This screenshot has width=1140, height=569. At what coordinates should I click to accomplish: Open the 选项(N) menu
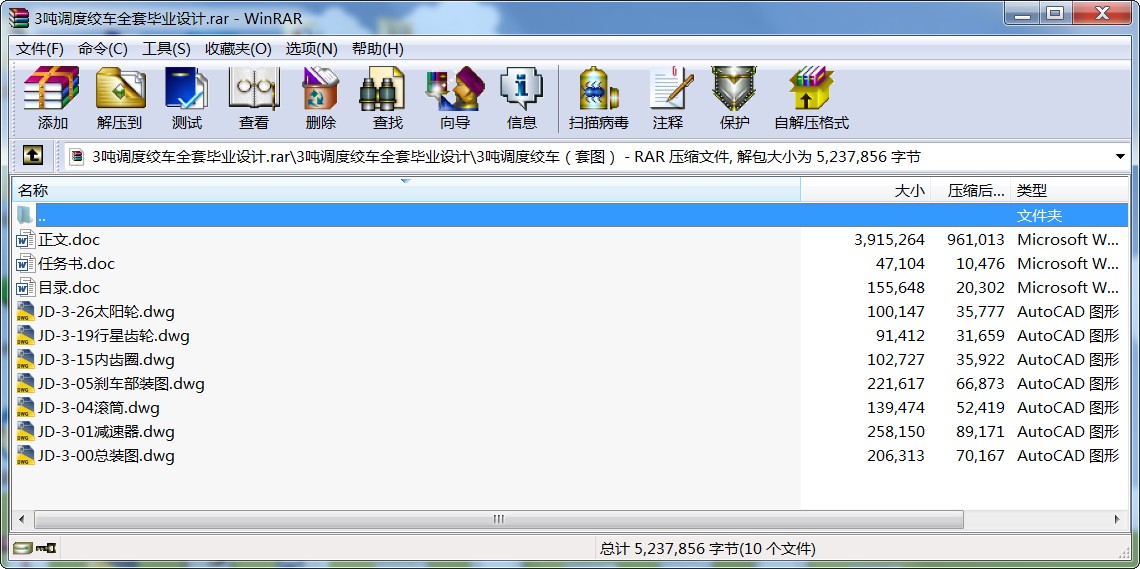coord(311,49)
